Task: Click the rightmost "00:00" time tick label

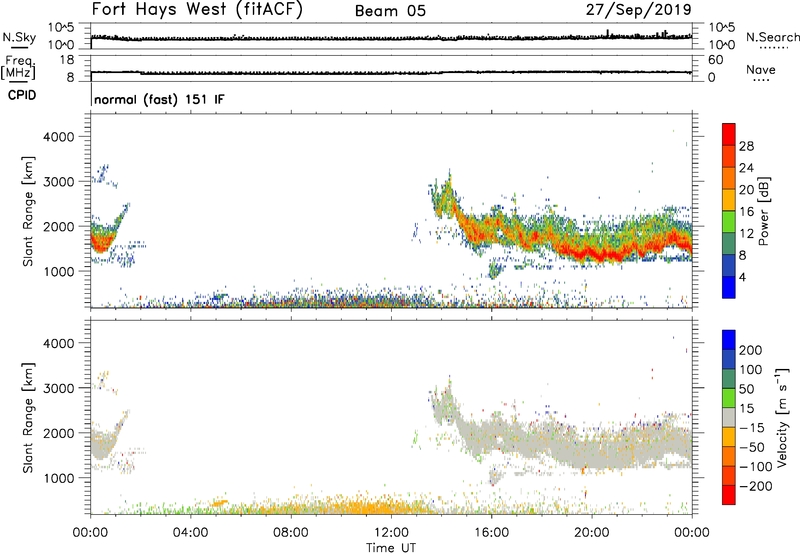Action: (691, 533)
